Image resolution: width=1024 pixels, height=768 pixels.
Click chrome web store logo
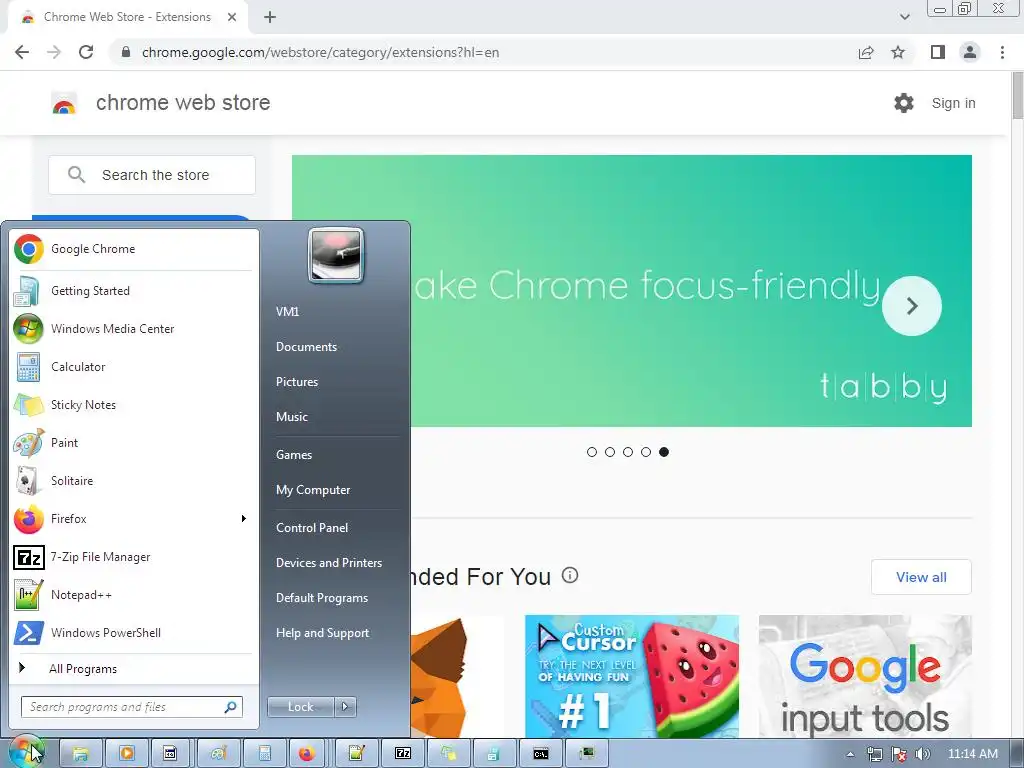64,103
